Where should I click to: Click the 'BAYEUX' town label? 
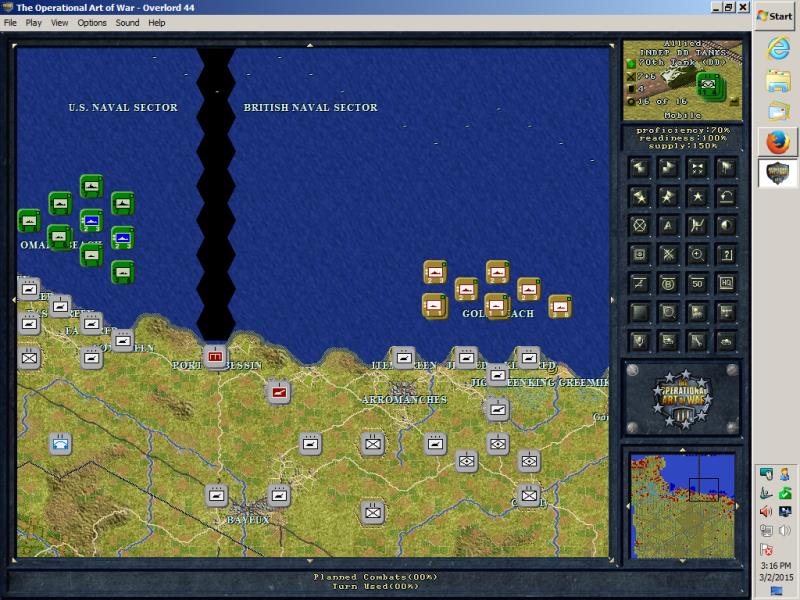point(248,520)
